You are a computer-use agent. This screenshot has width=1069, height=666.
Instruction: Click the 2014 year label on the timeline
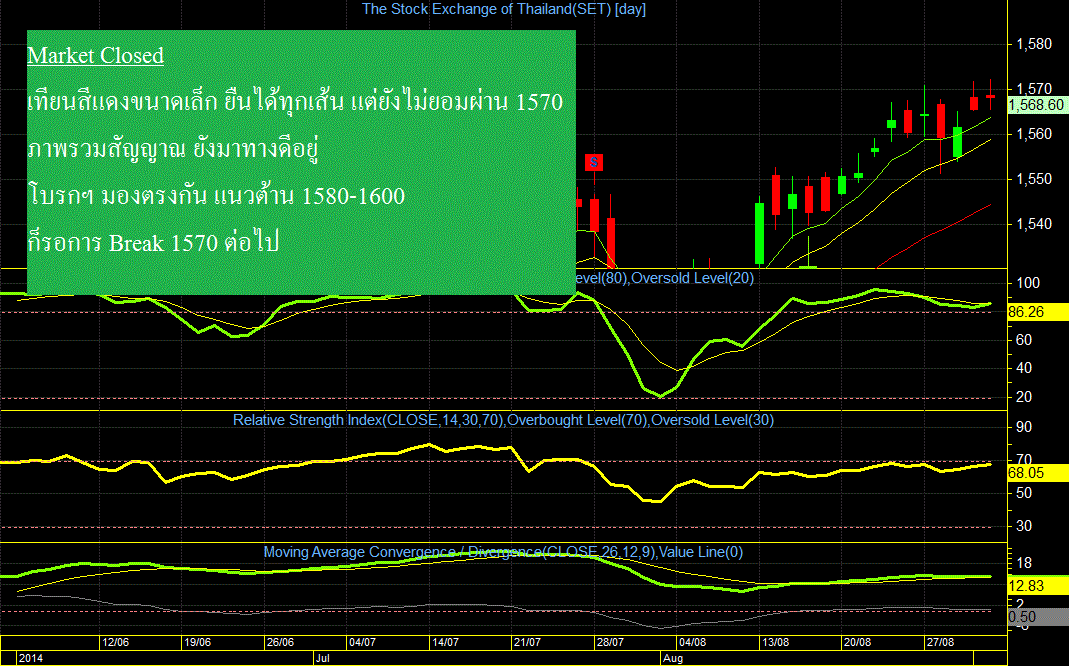pyautogui.click(x=31, y=659)
